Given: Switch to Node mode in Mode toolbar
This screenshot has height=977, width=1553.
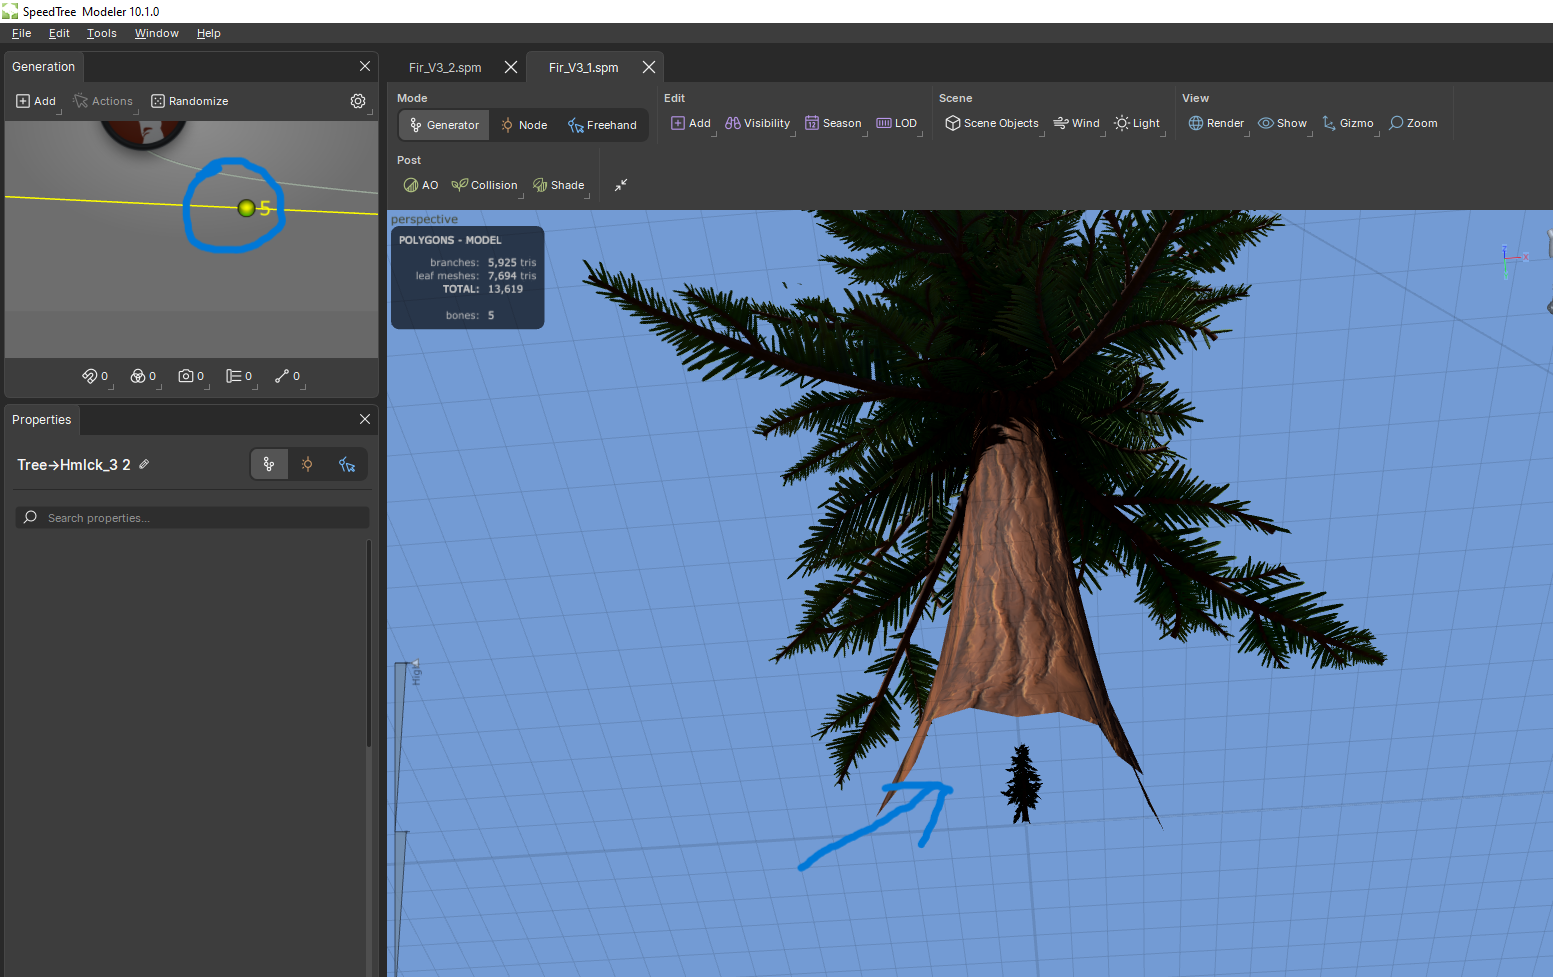Looking at the screenshot, I should (524, 125).
